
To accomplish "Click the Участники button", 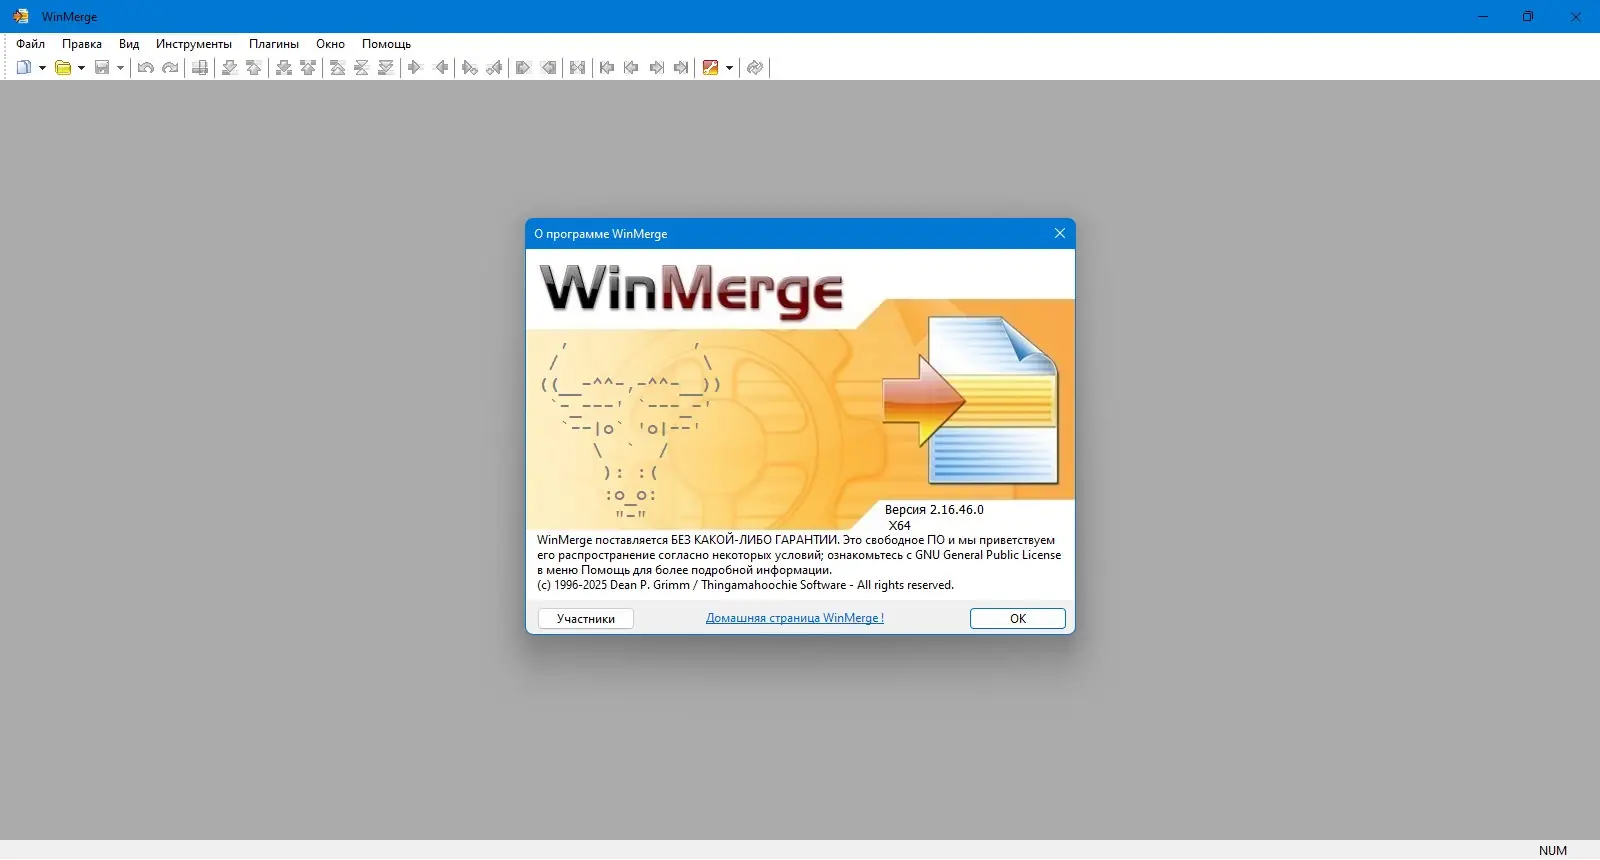I will point(586,619).
